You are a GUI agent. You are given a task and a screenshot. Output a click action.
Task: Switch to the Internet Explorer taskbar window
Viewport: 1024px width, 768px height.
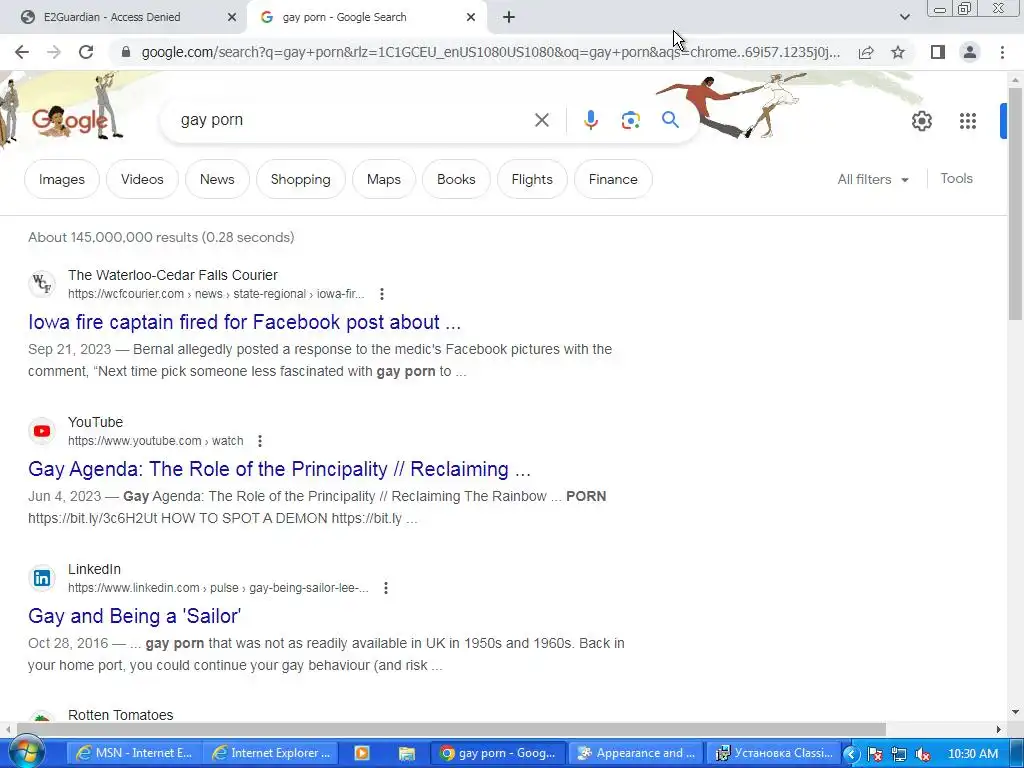click(270, 753)
